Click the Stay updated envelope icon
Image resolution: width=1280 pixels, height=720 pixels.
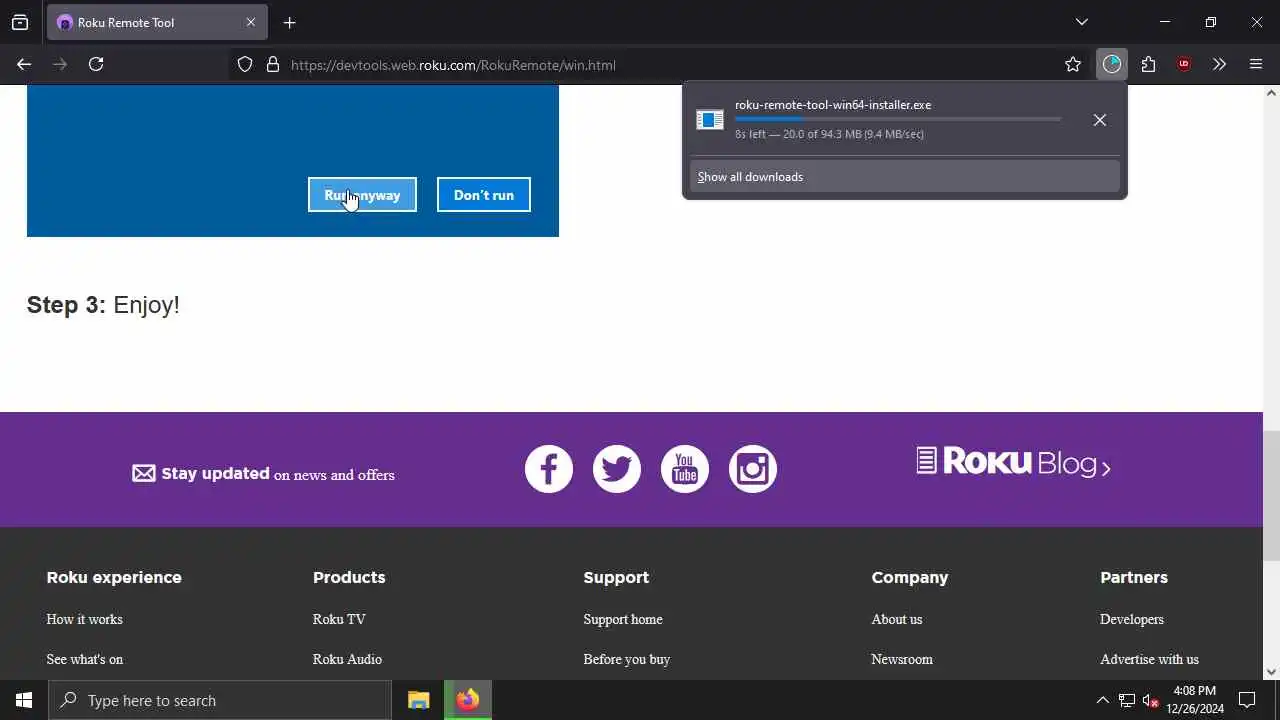click(144, 473)
